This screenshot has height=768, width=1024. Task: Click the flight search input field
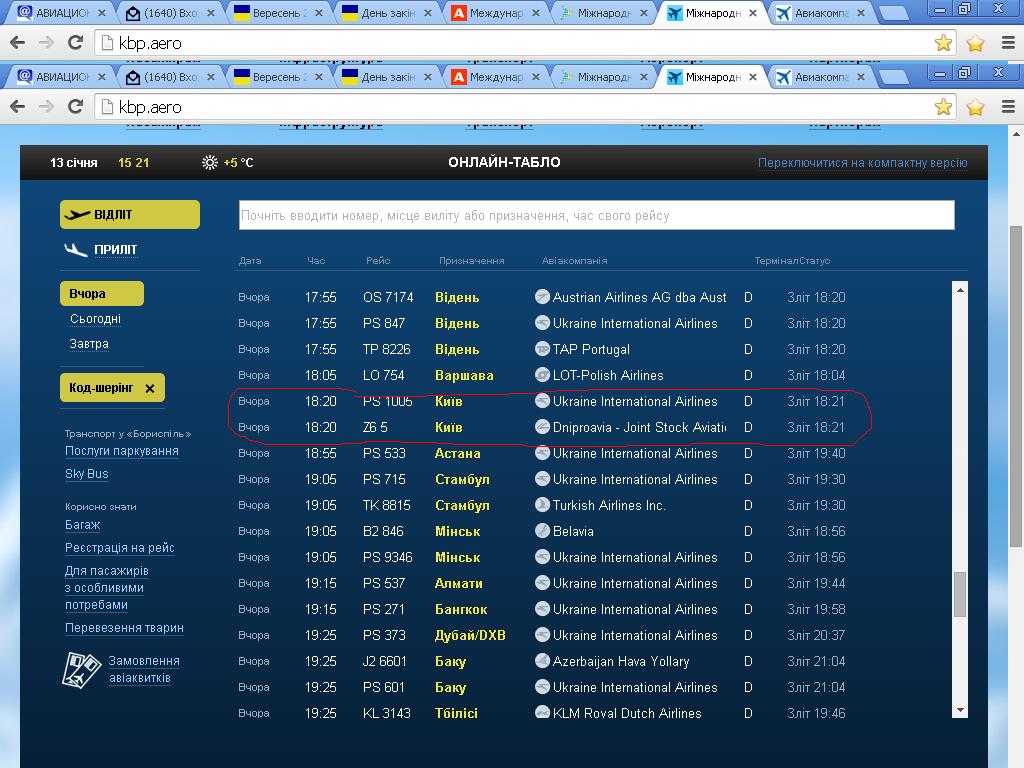(x=596, y=215)
